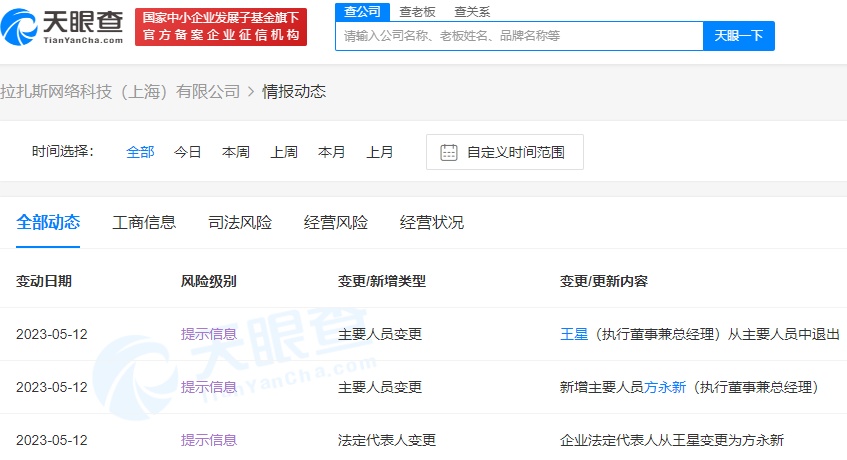Click 提示信息 in the 法定代表人变更 row

tap(209, 441)
